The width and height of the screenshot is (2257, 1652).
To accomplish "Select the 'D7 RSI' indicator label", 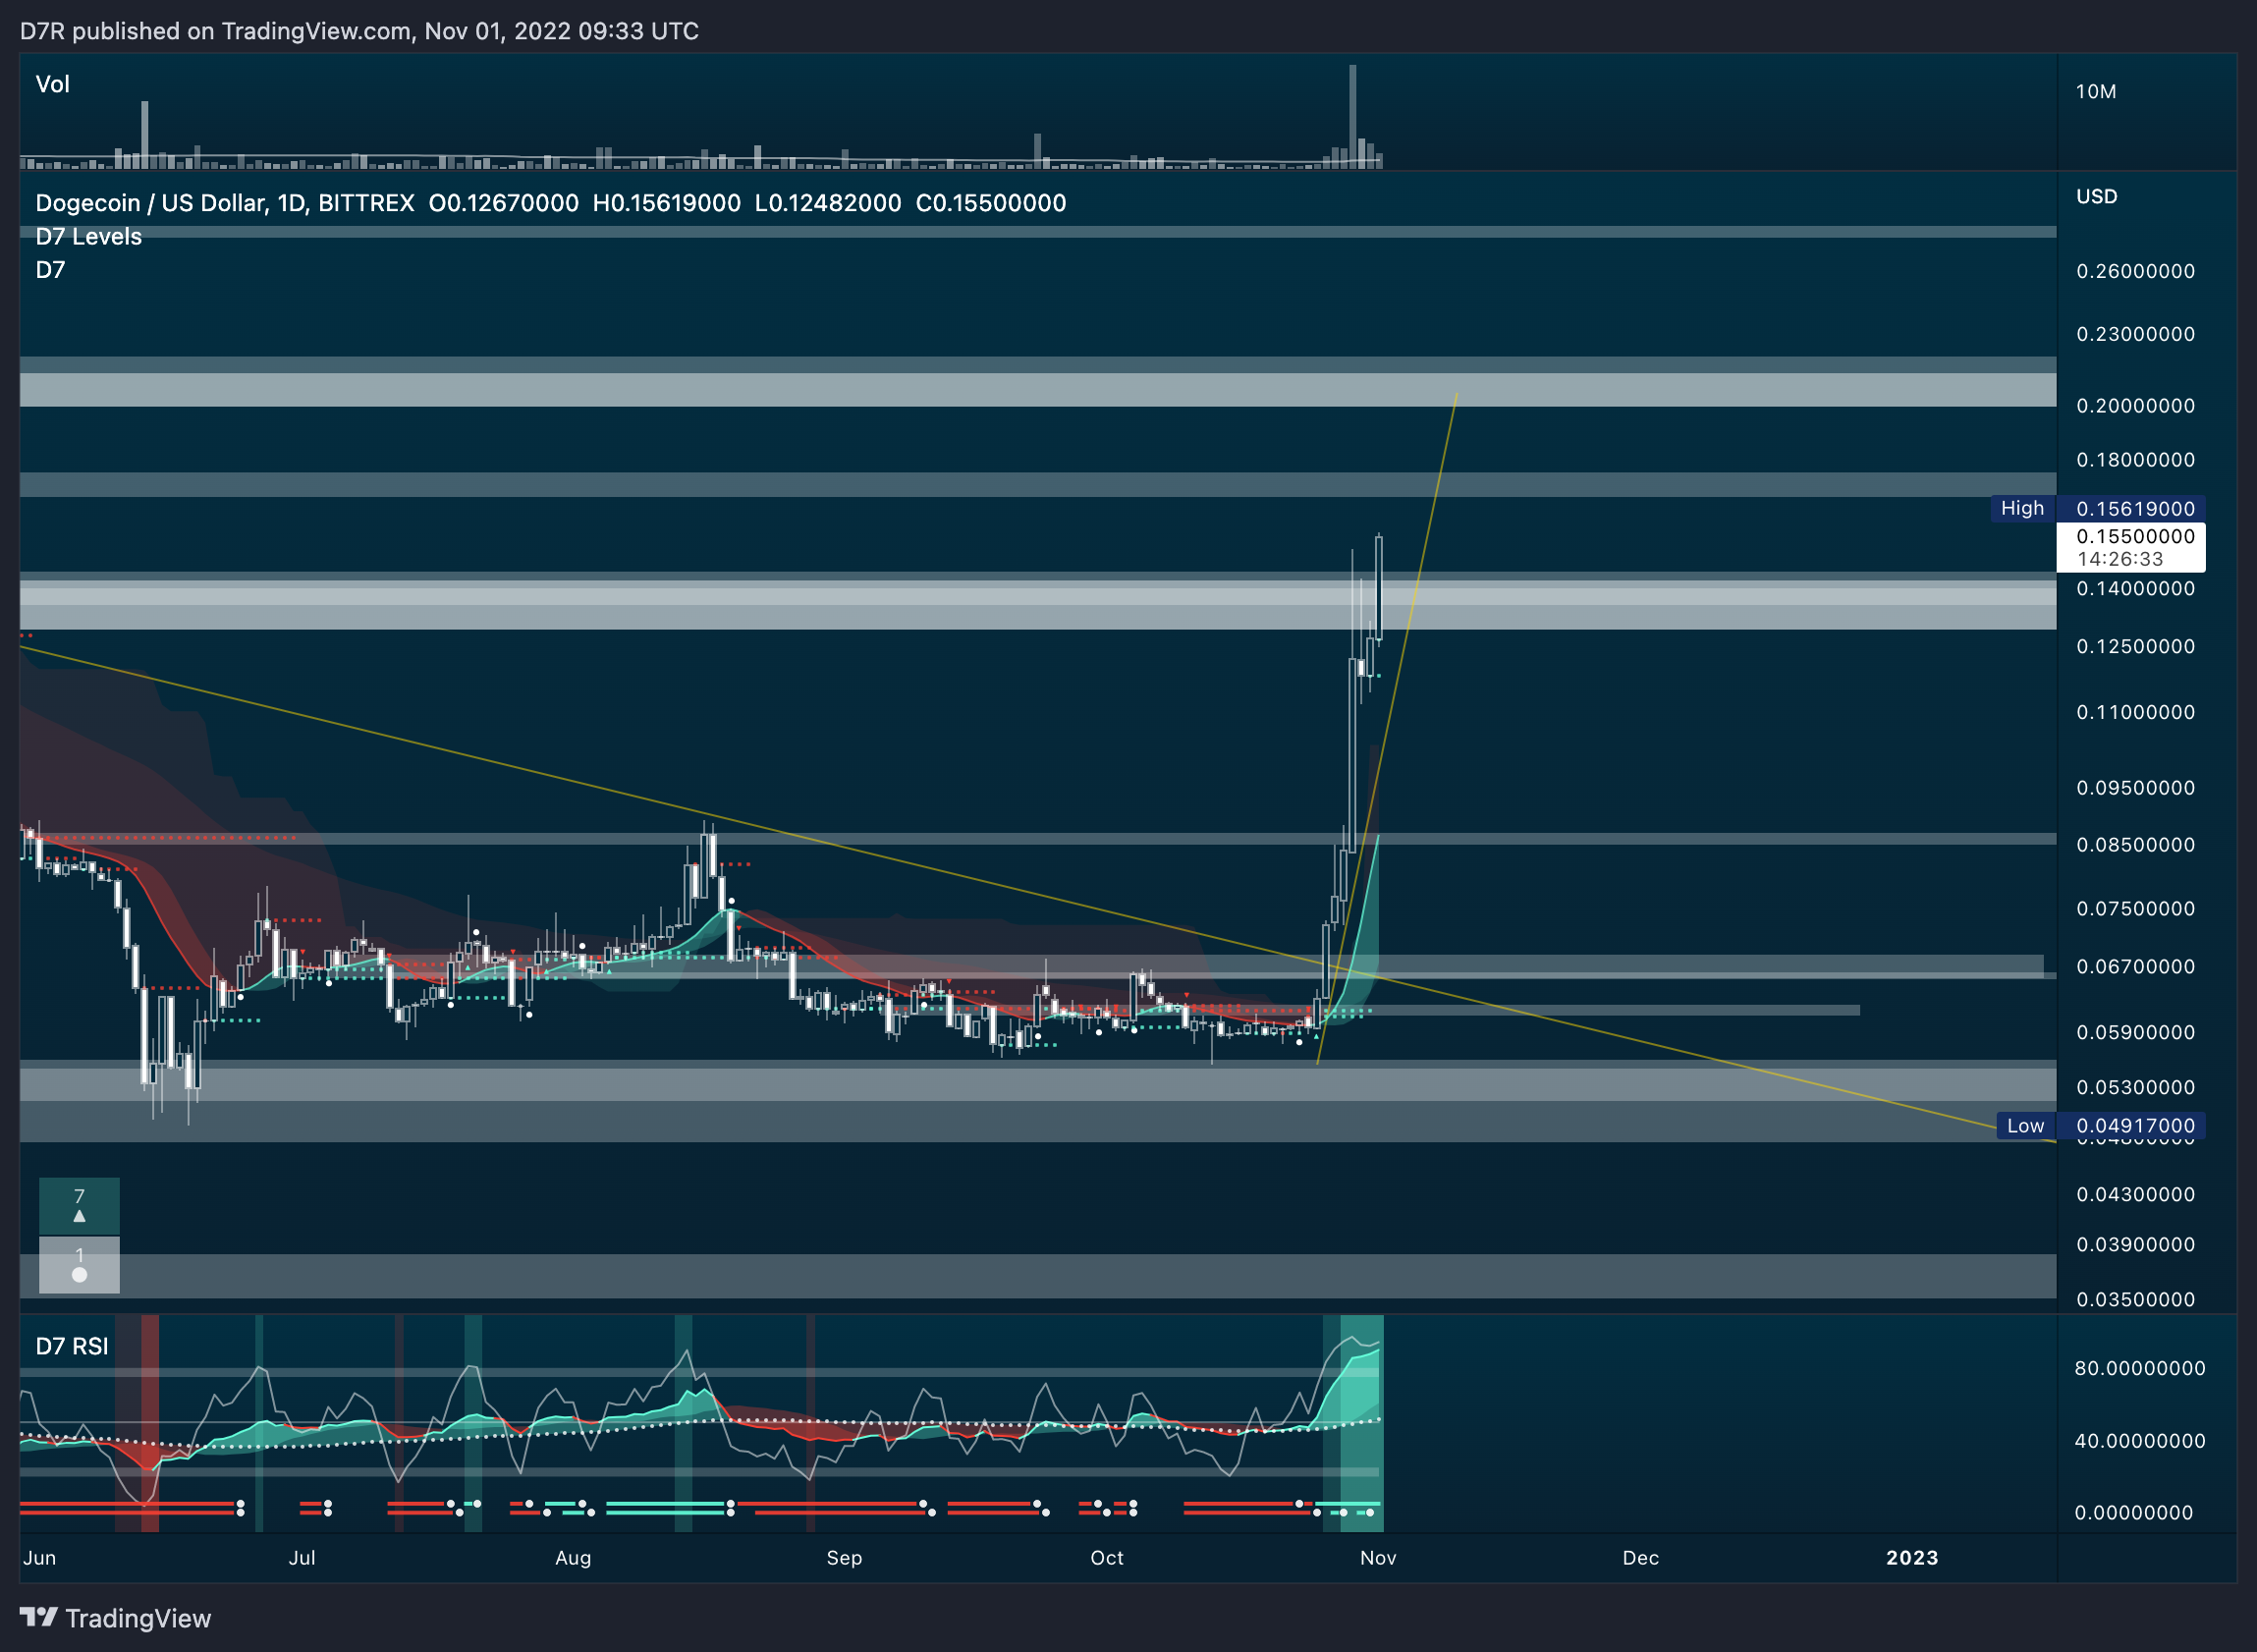I will 71,1346.
